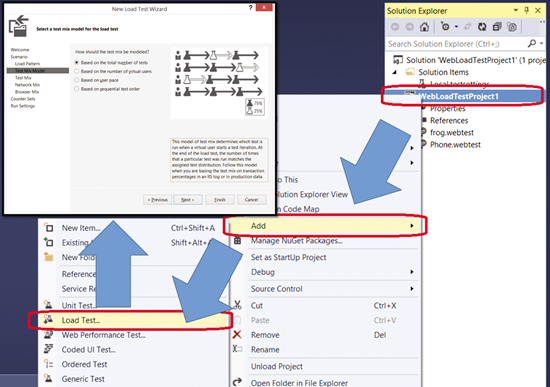
Task: Open the Source Control submenu
Action: point(331,289)
